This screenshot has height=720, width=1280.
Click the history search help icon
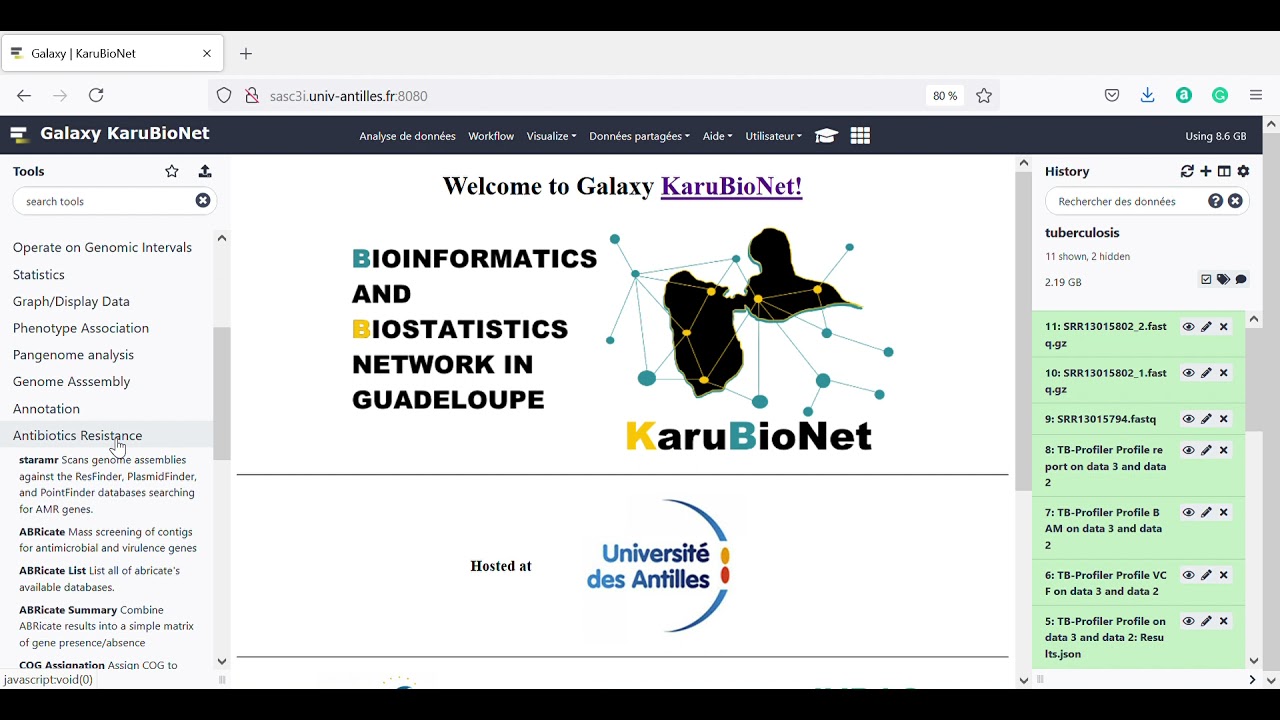coord(1216,201)
